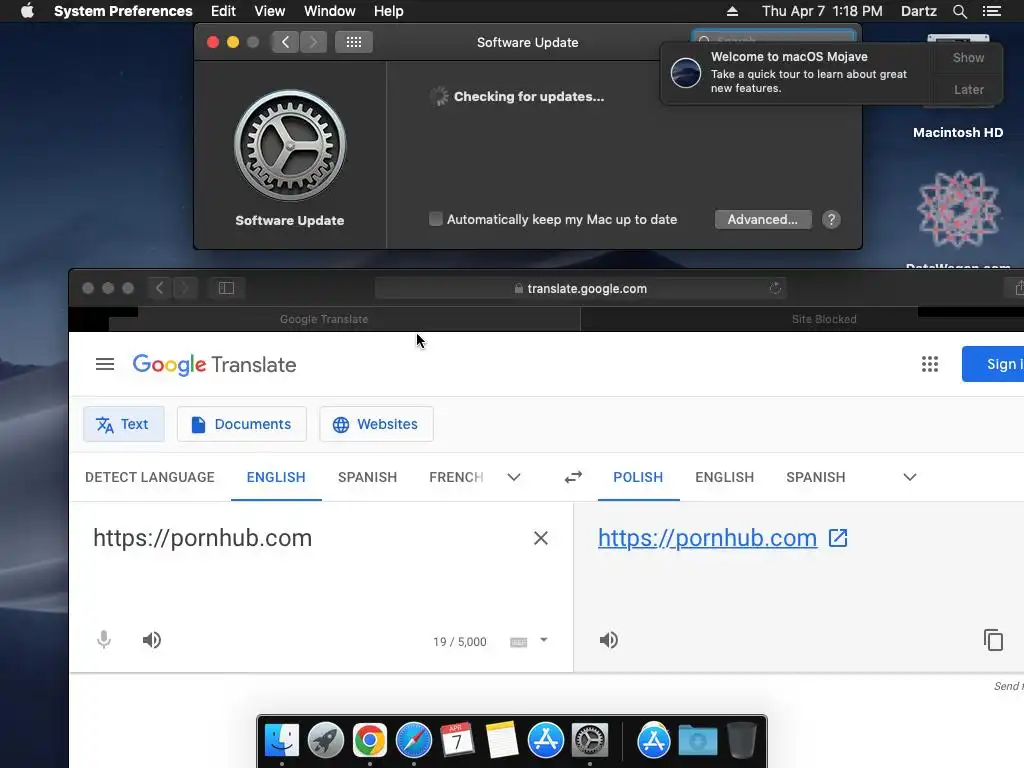Open the Dartz user menu

918,11
